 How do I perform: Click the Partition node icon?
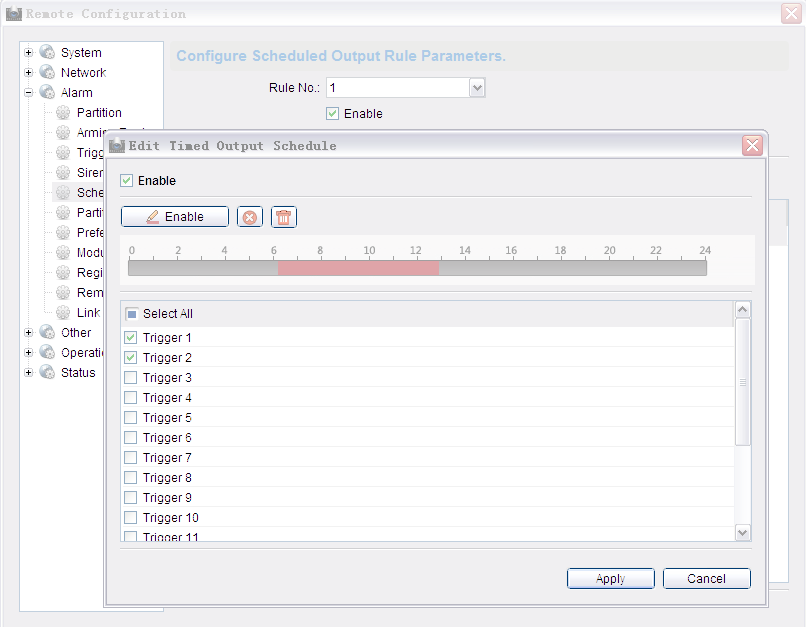click(x=63, y=113)
